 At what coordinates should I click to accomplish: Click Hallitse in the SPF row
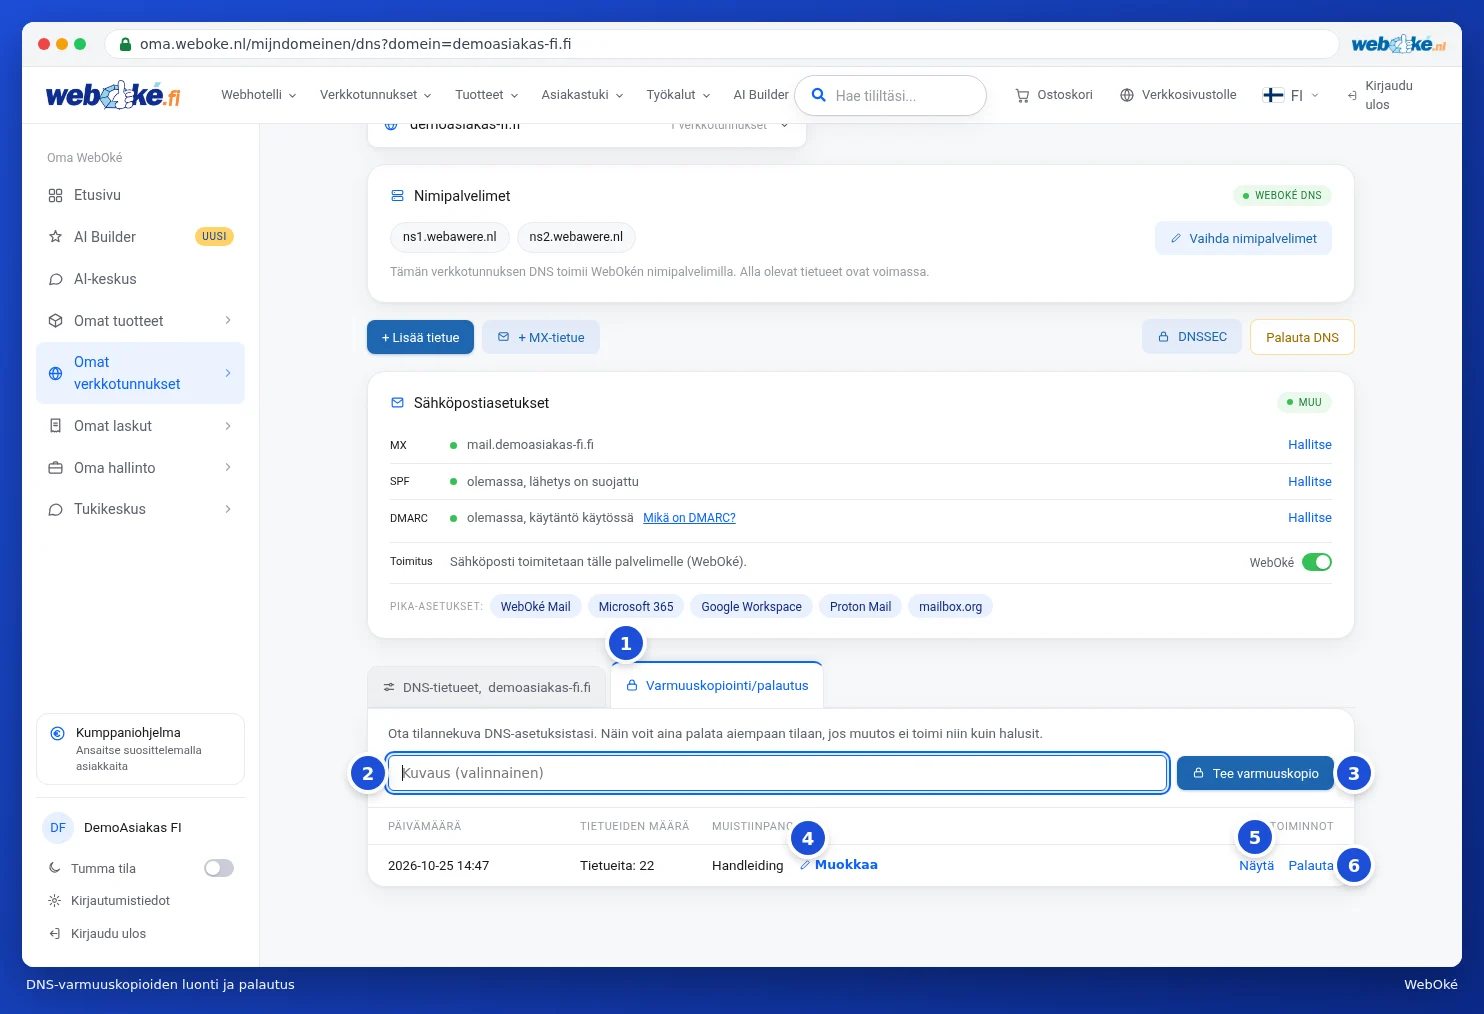point(1310,482)
